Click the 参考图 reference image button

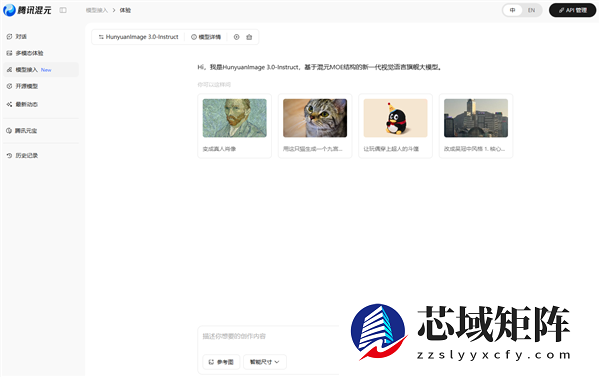(221, 362)
